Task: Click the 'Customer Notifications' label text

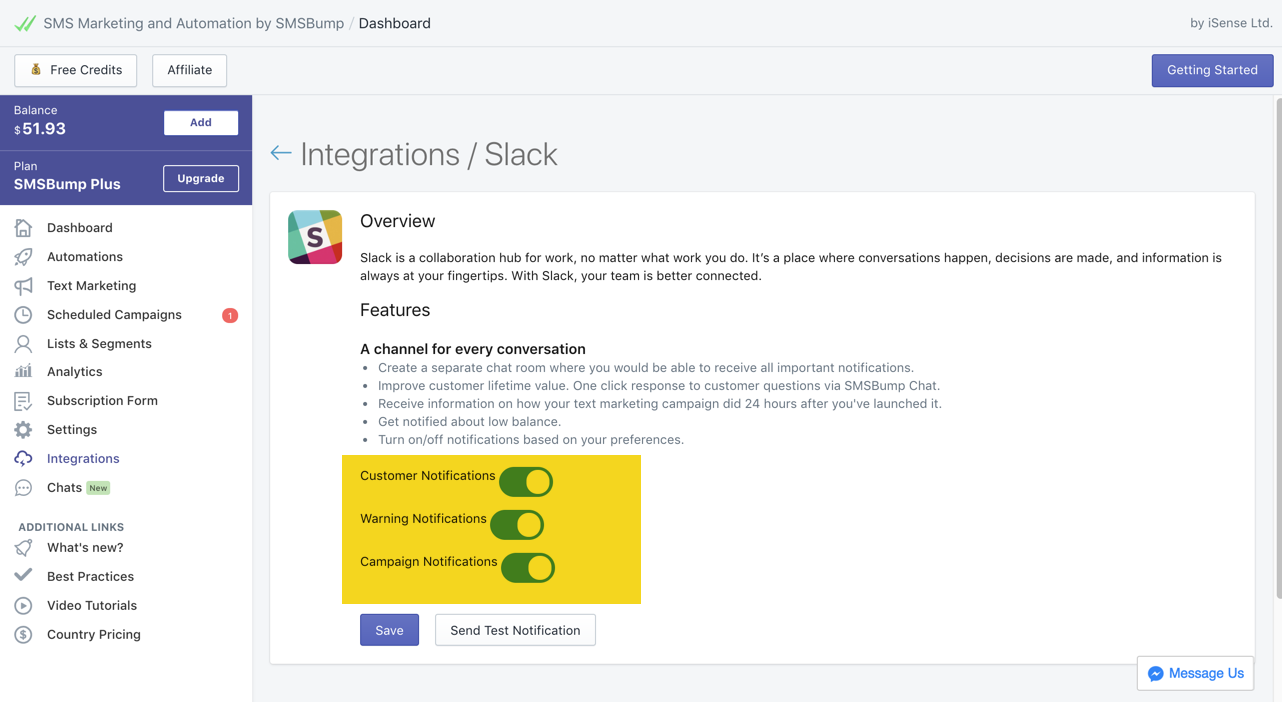Action: pos(427,476)
